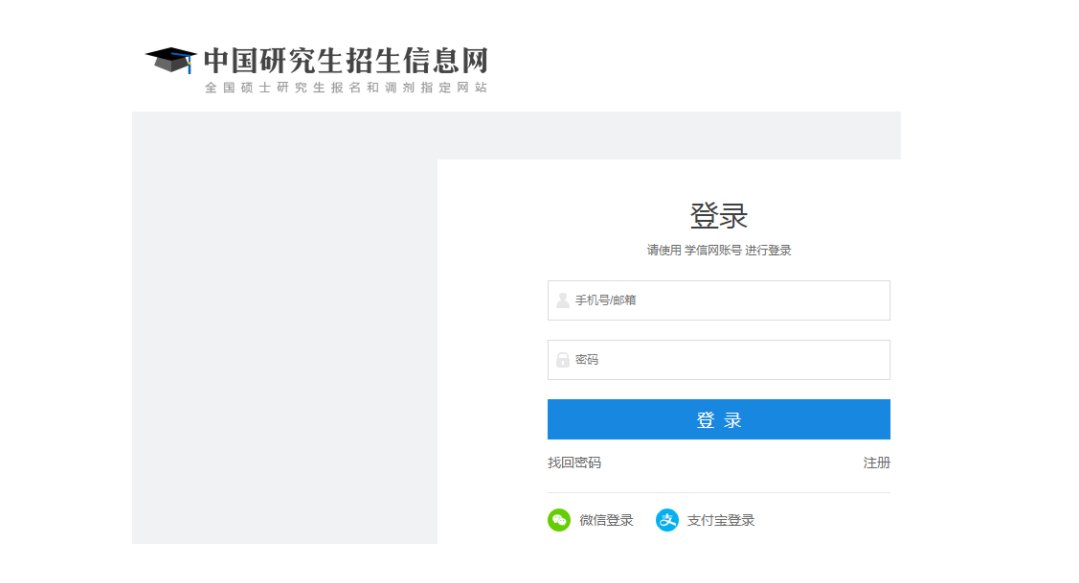Click the 全国硕士研究生报名和调剂指定网站 tagline
1079x583 pixels.
tap(346, 87)
